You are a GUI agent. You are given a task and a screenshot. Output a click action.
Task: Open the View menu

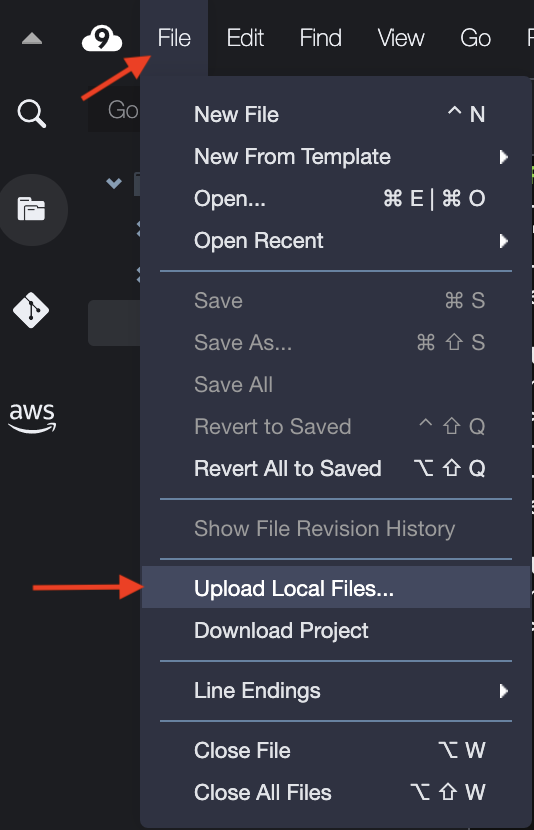pos(401,38)
